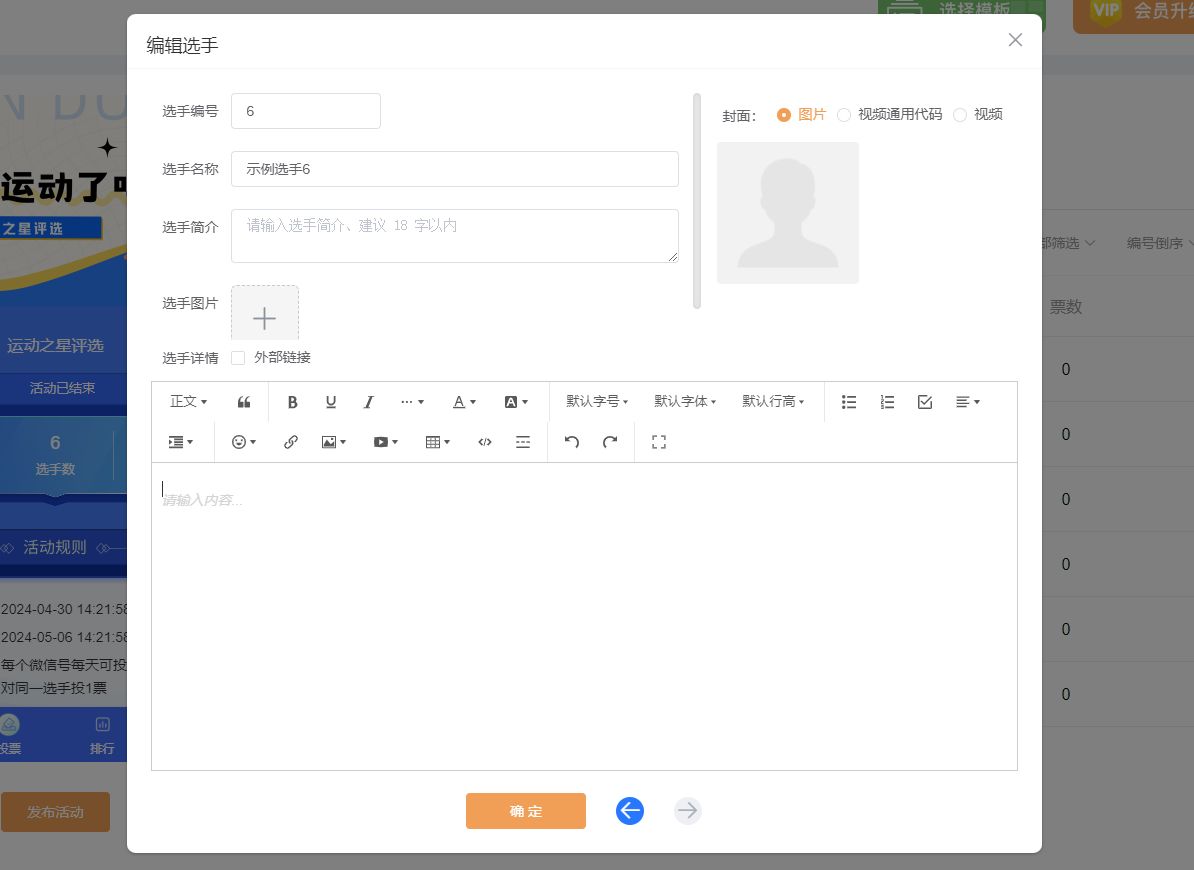Toggle bold formatting in editor toolbar
This screenshot has width=1194, height=870.
[x=293, y=402]
